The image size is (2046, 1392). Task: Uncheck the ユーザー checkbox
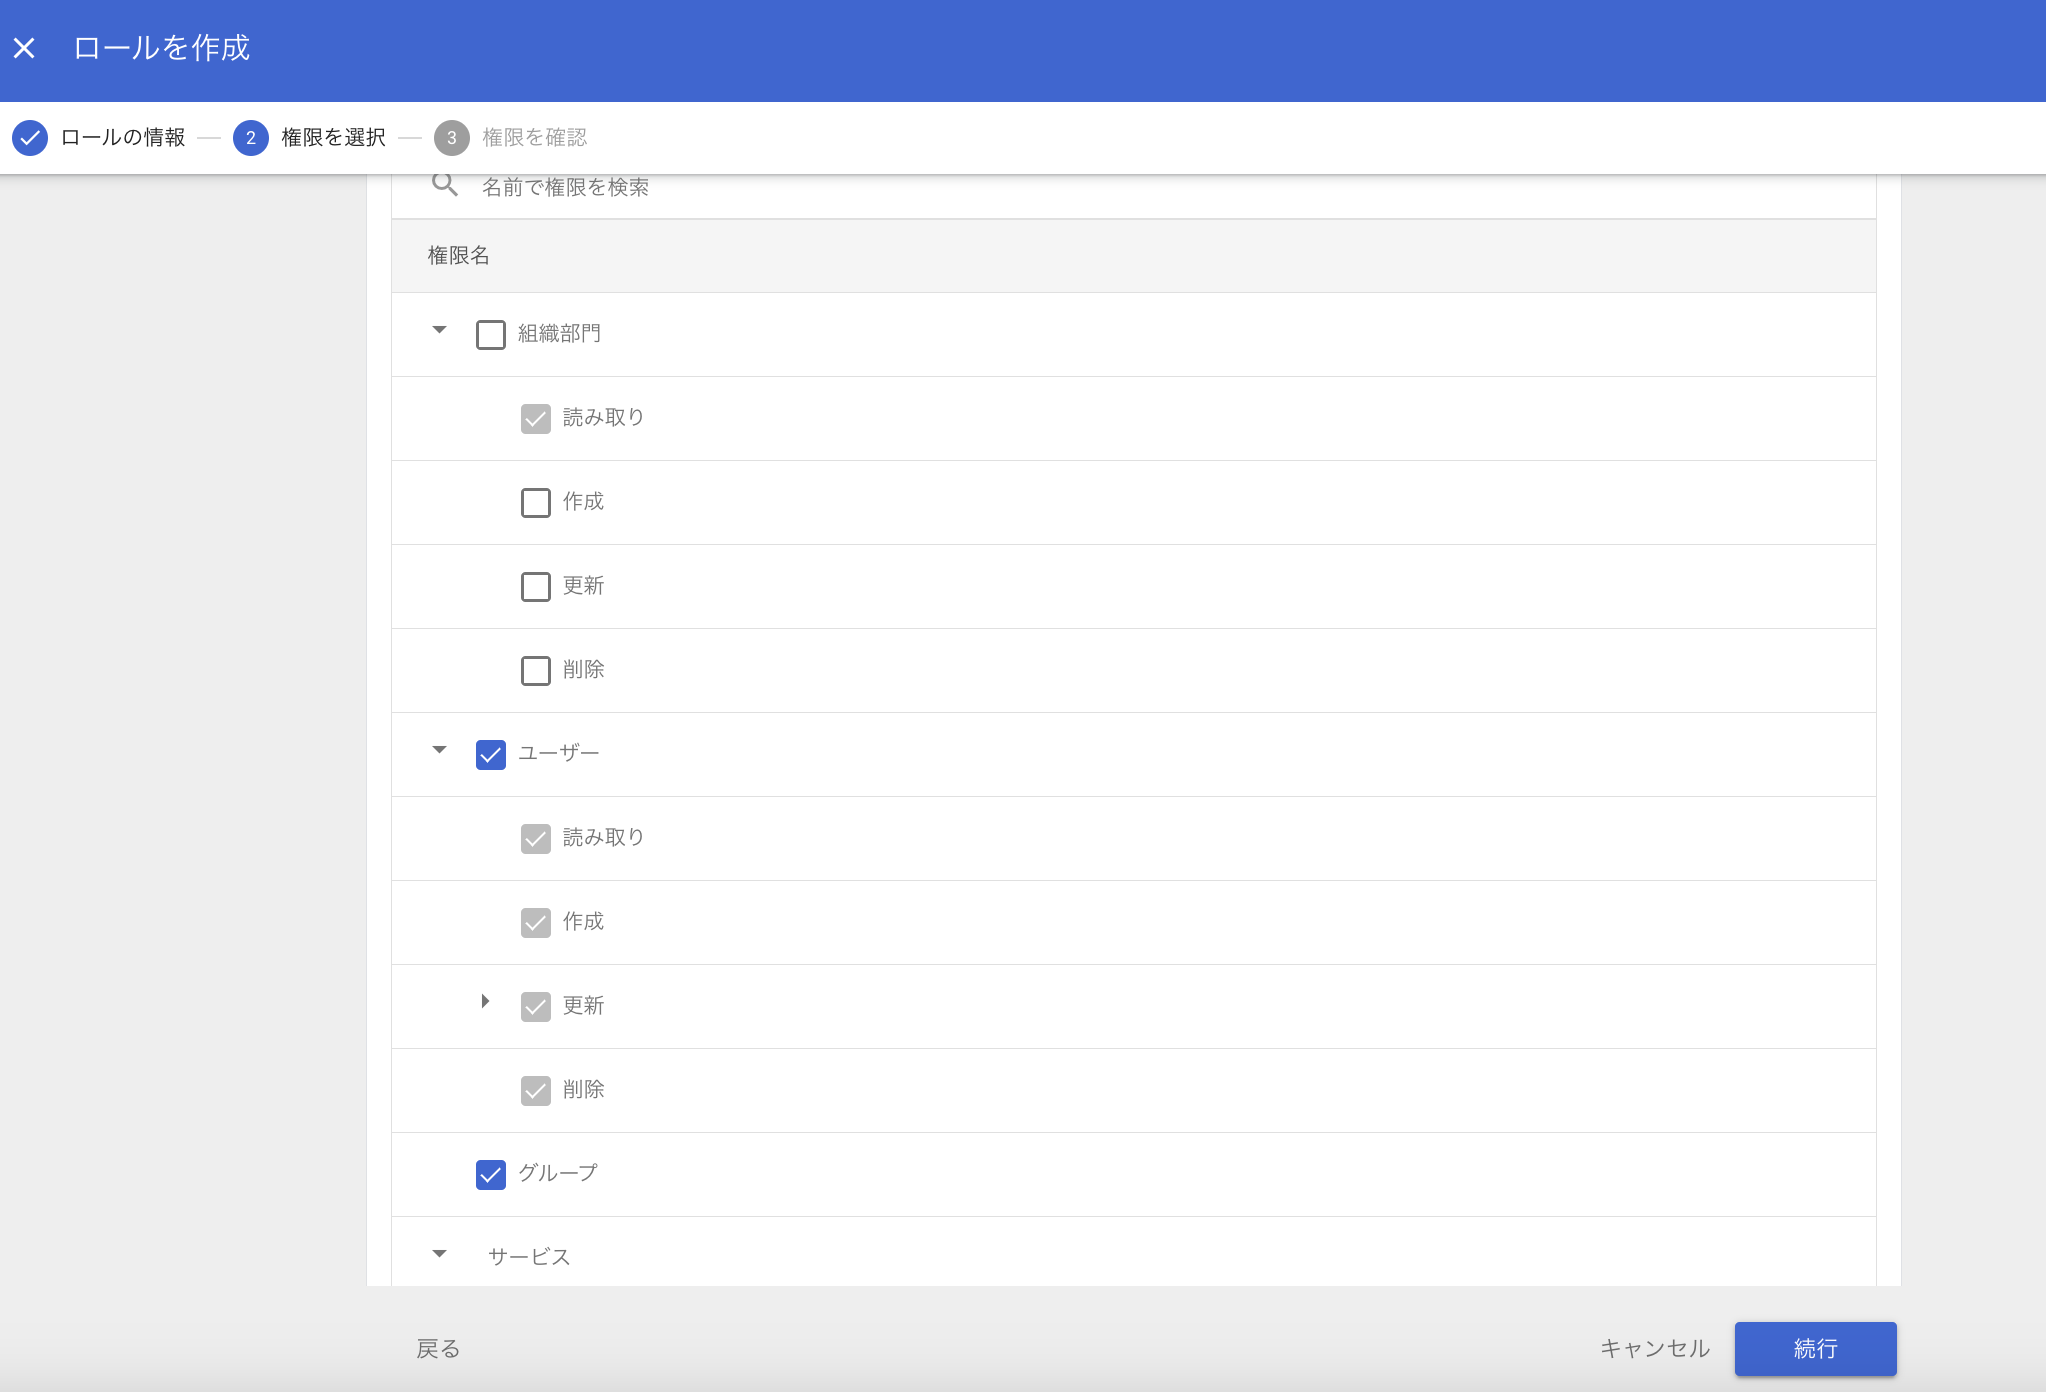pyautogui.click(x=490, y=754)
